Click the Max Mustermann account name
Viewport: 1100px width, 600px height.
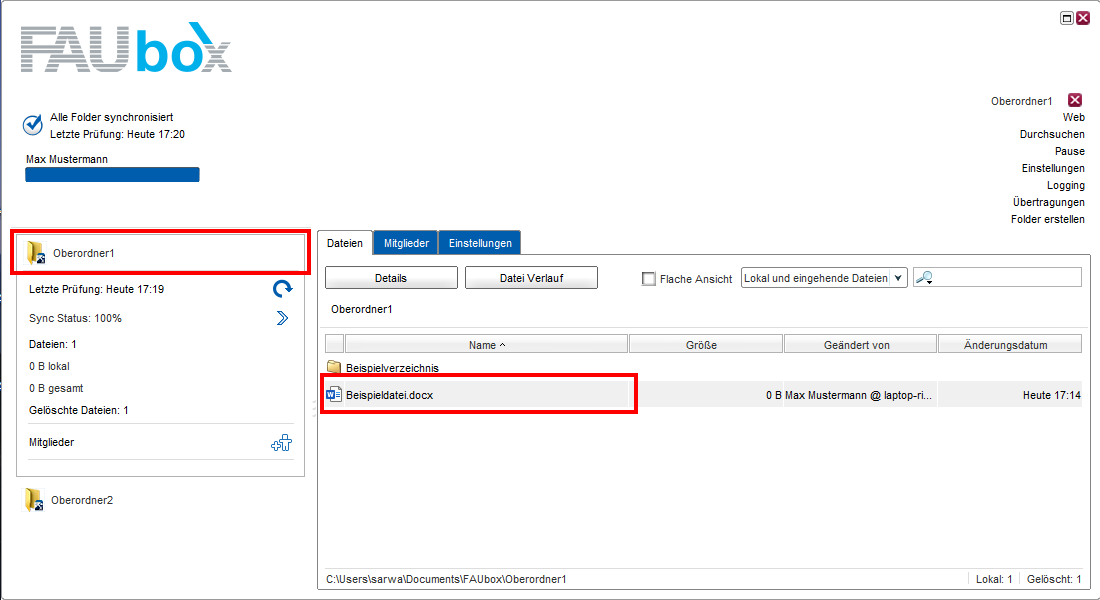click(x=67, y=159)
